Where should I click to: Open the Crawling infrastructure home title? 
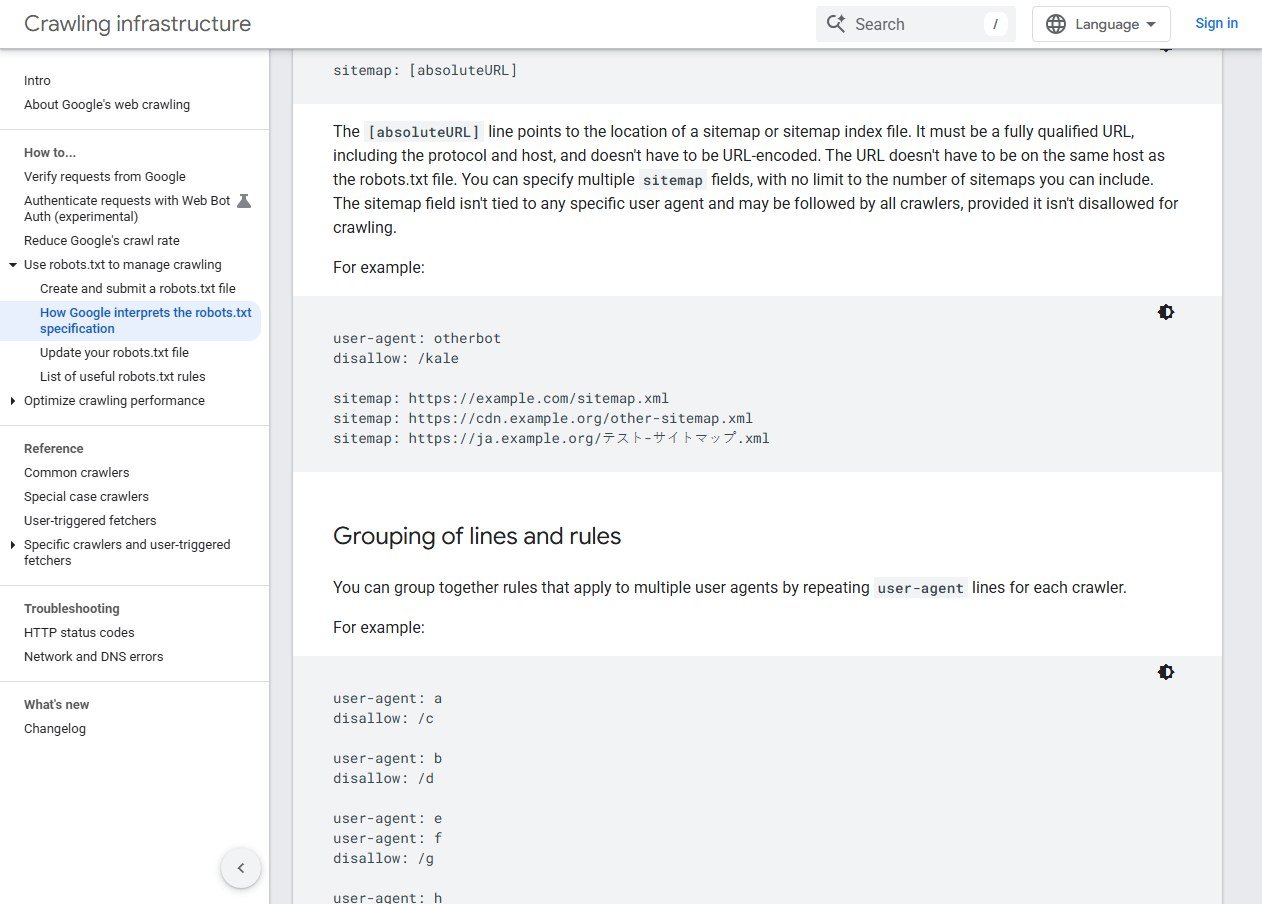tap(138, 24)
